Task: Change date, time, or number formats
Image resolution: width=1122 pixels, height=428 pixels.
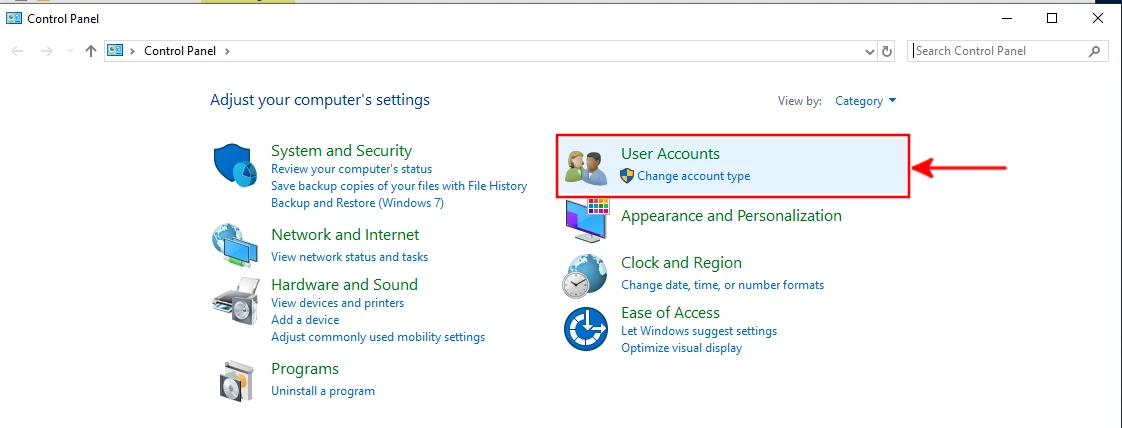Action: (723, 285)
